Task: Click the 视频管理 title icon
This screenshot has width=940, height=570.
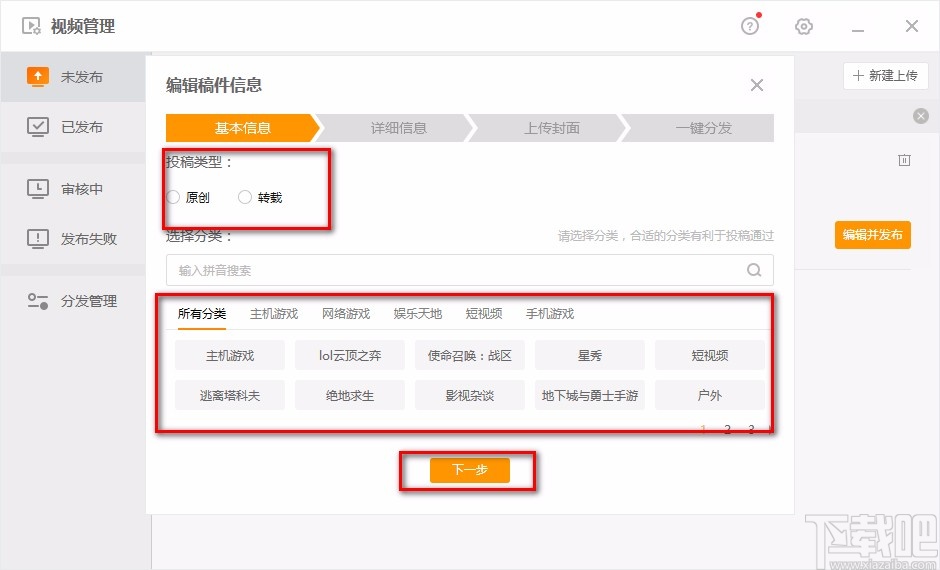Action: click(31, 26)
